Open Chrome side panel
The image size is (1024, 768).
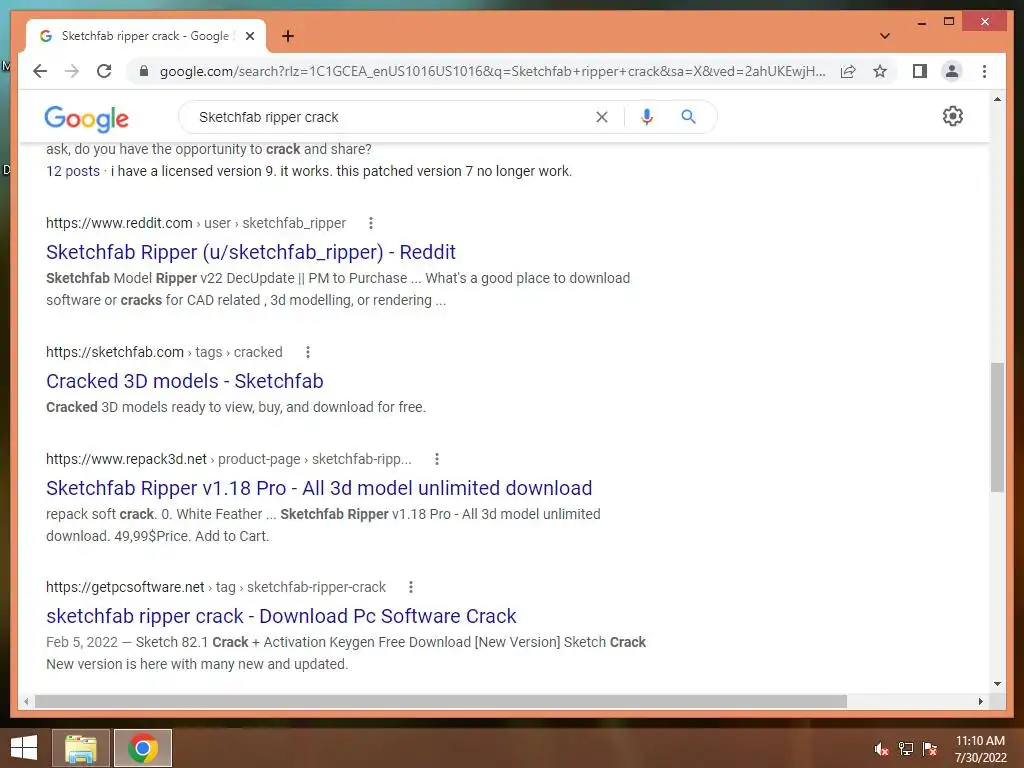tap(920, 71)
